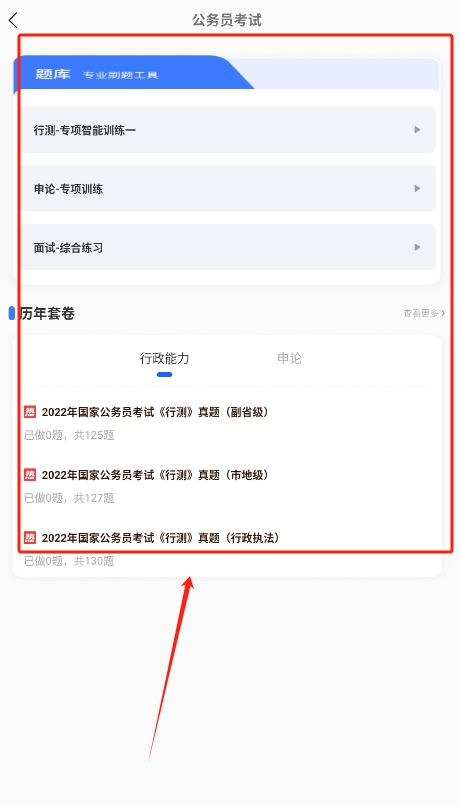460x806 pixels.
Task: Click the blue indicator under 行政能力
Action: pos(164,374)
